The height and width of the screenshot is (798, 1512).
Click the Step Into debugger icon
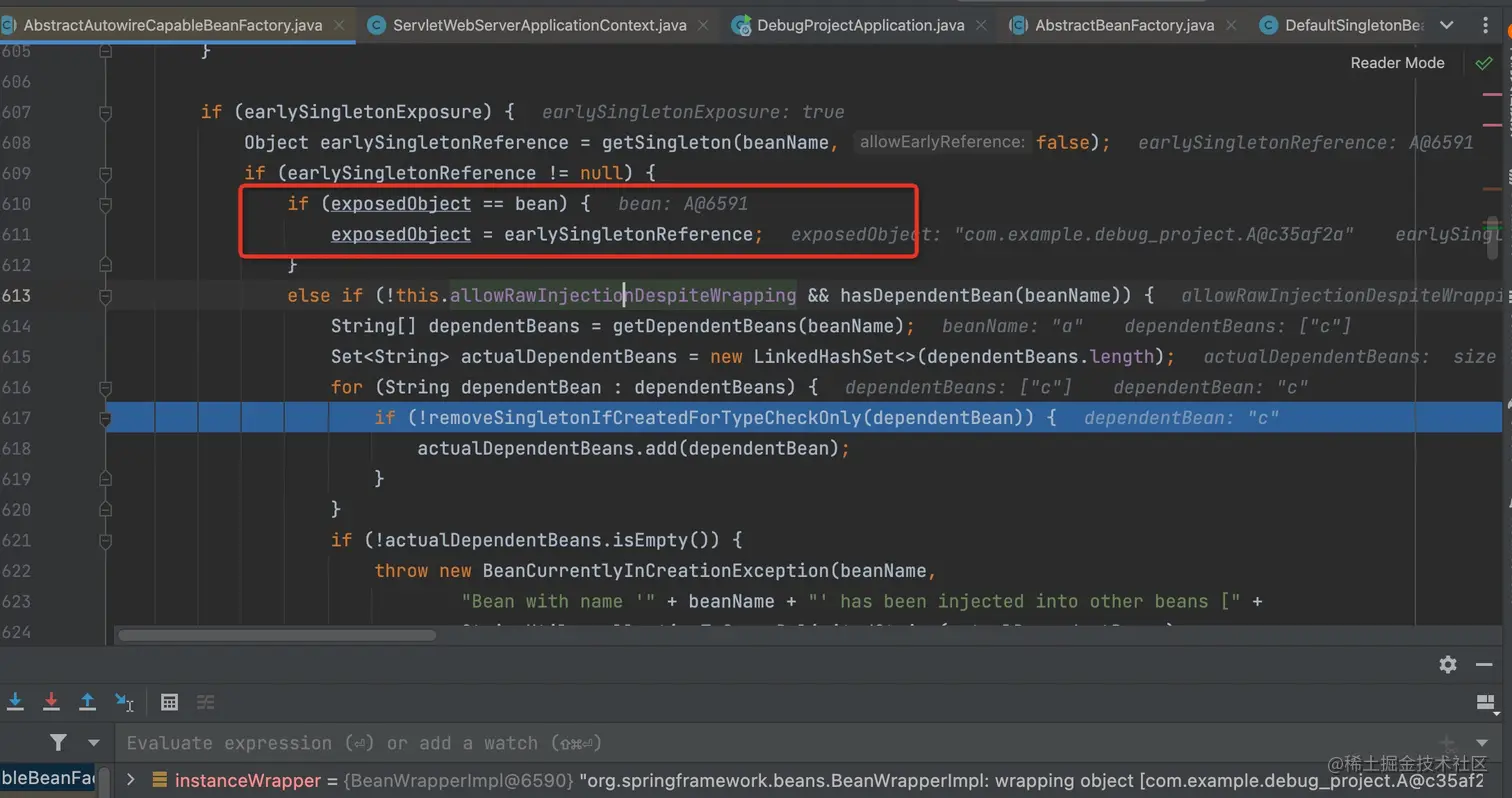click(x=15, y=702)
